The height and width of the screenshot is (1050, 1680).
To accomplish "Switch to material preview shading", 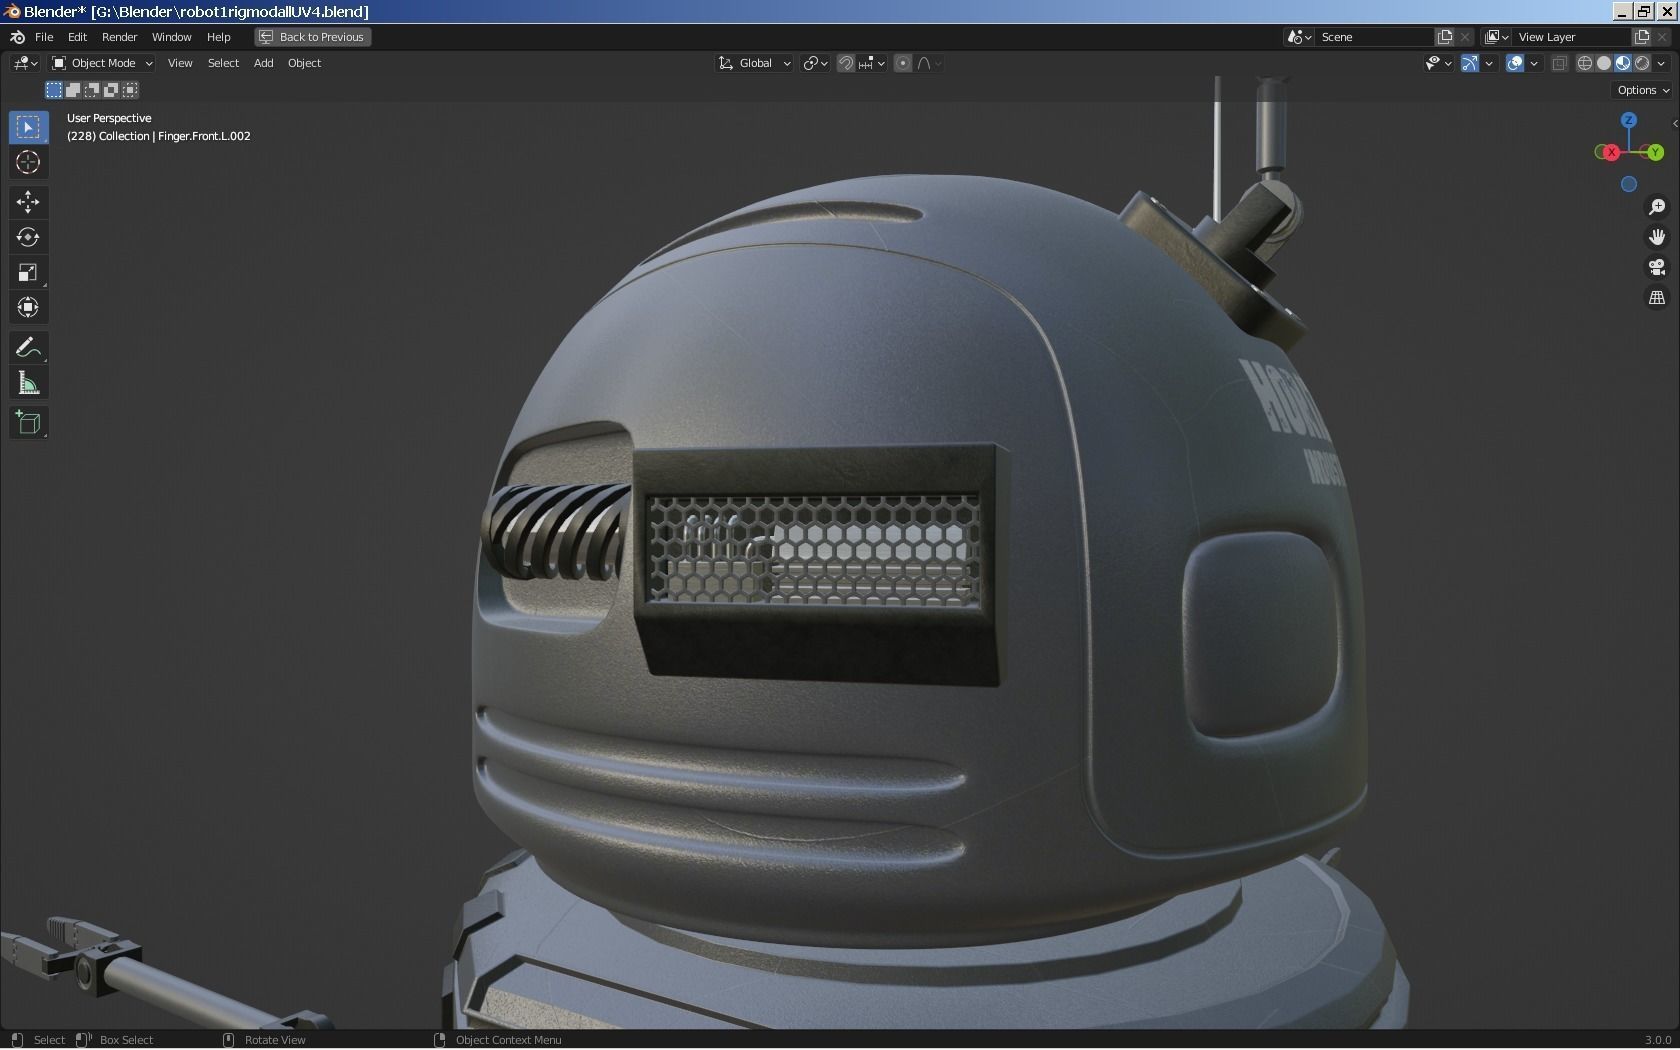I will point(1623,63).
